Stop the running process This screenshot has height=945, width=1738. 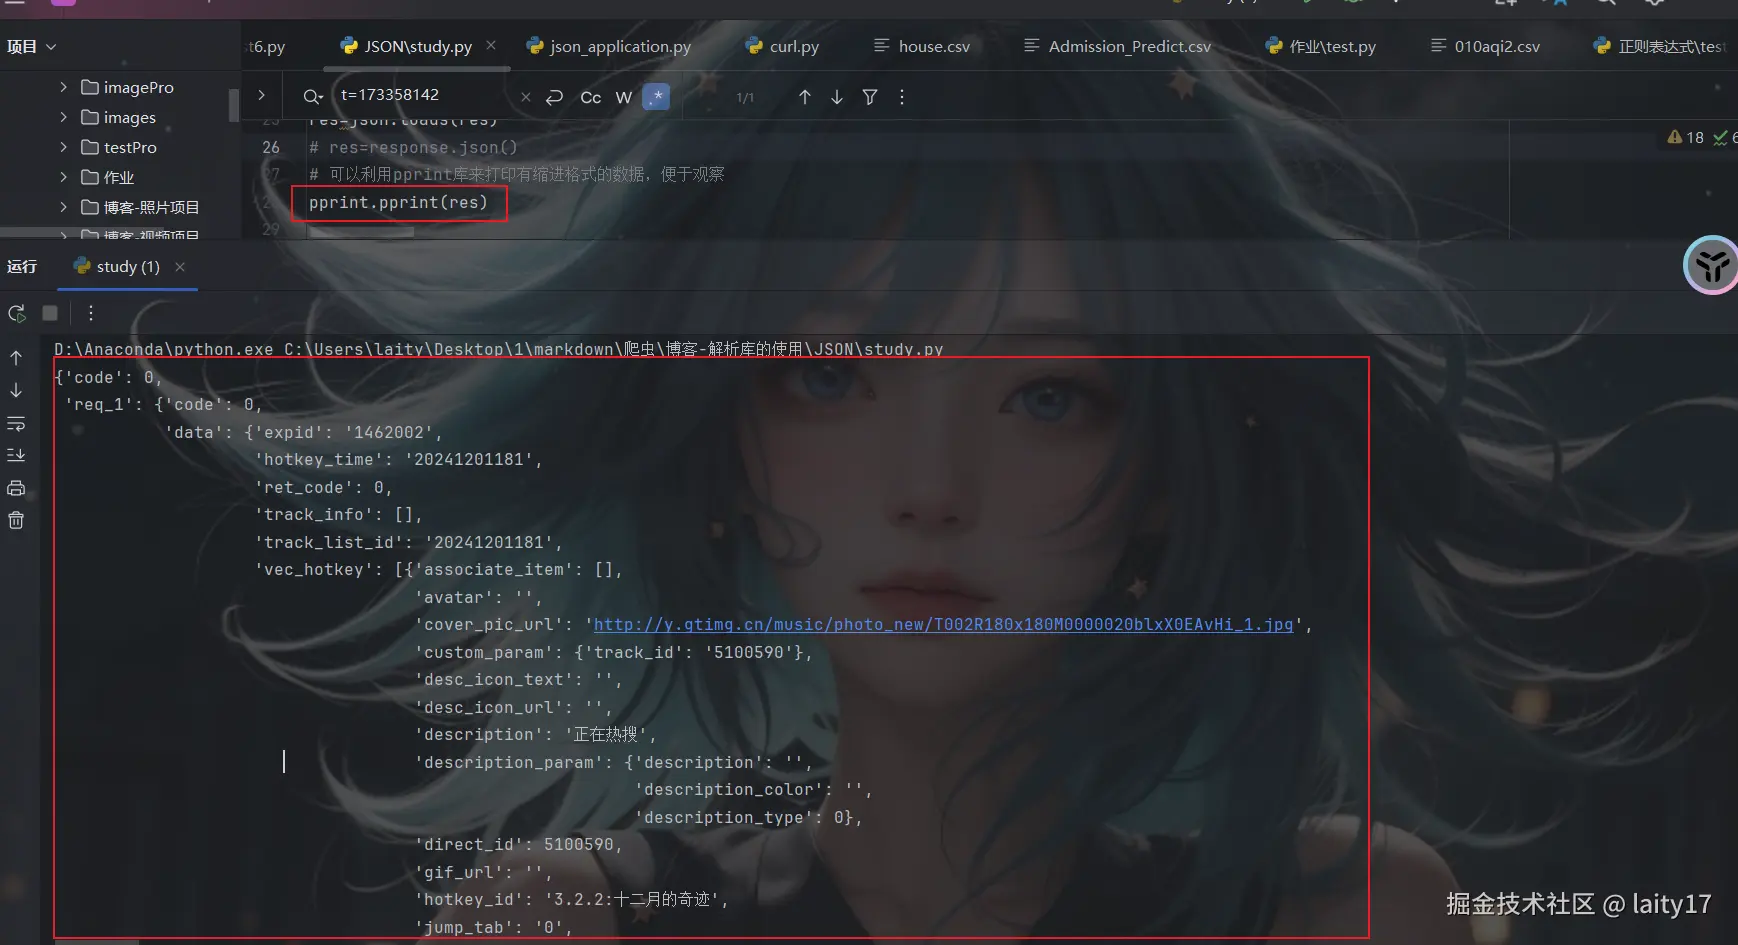50,313
